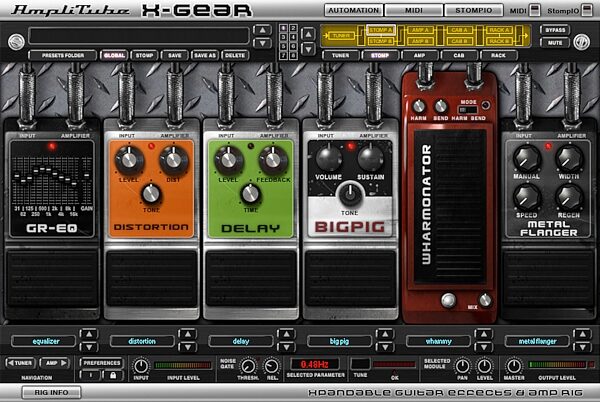Click the Input gain knob
The image size is (600, 402).
[140, 366]
